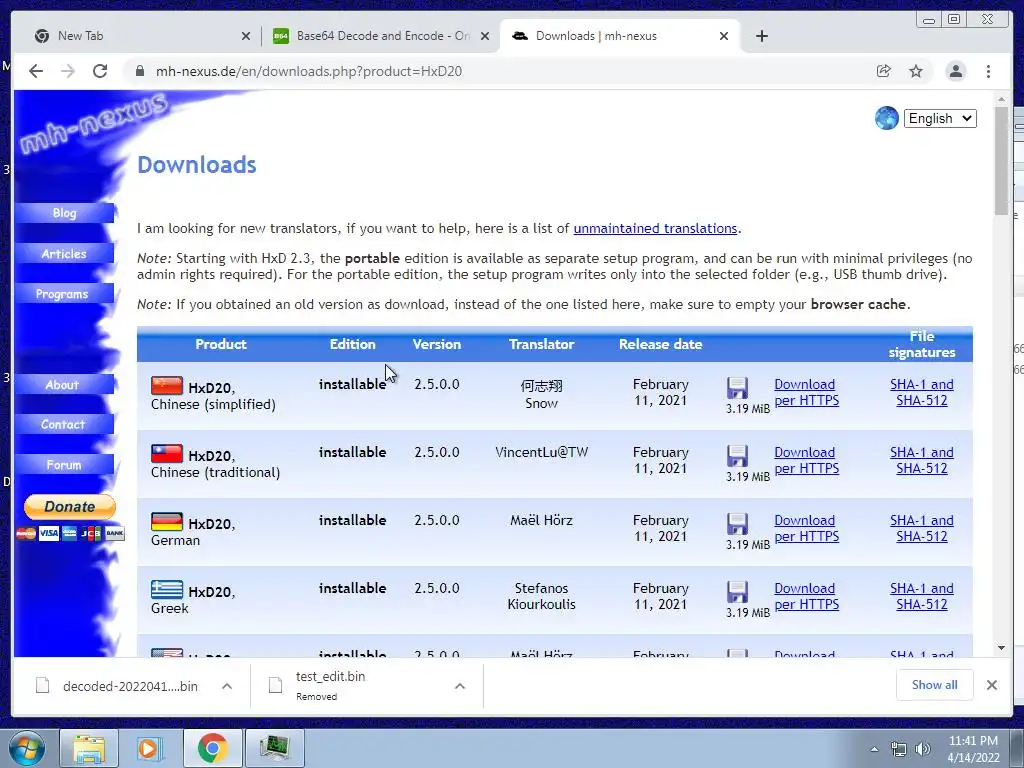This screenshot has height=768, width=1024.
Task: Click floppy disk icon for Chinese simplified
Action: tap(737, 388)
